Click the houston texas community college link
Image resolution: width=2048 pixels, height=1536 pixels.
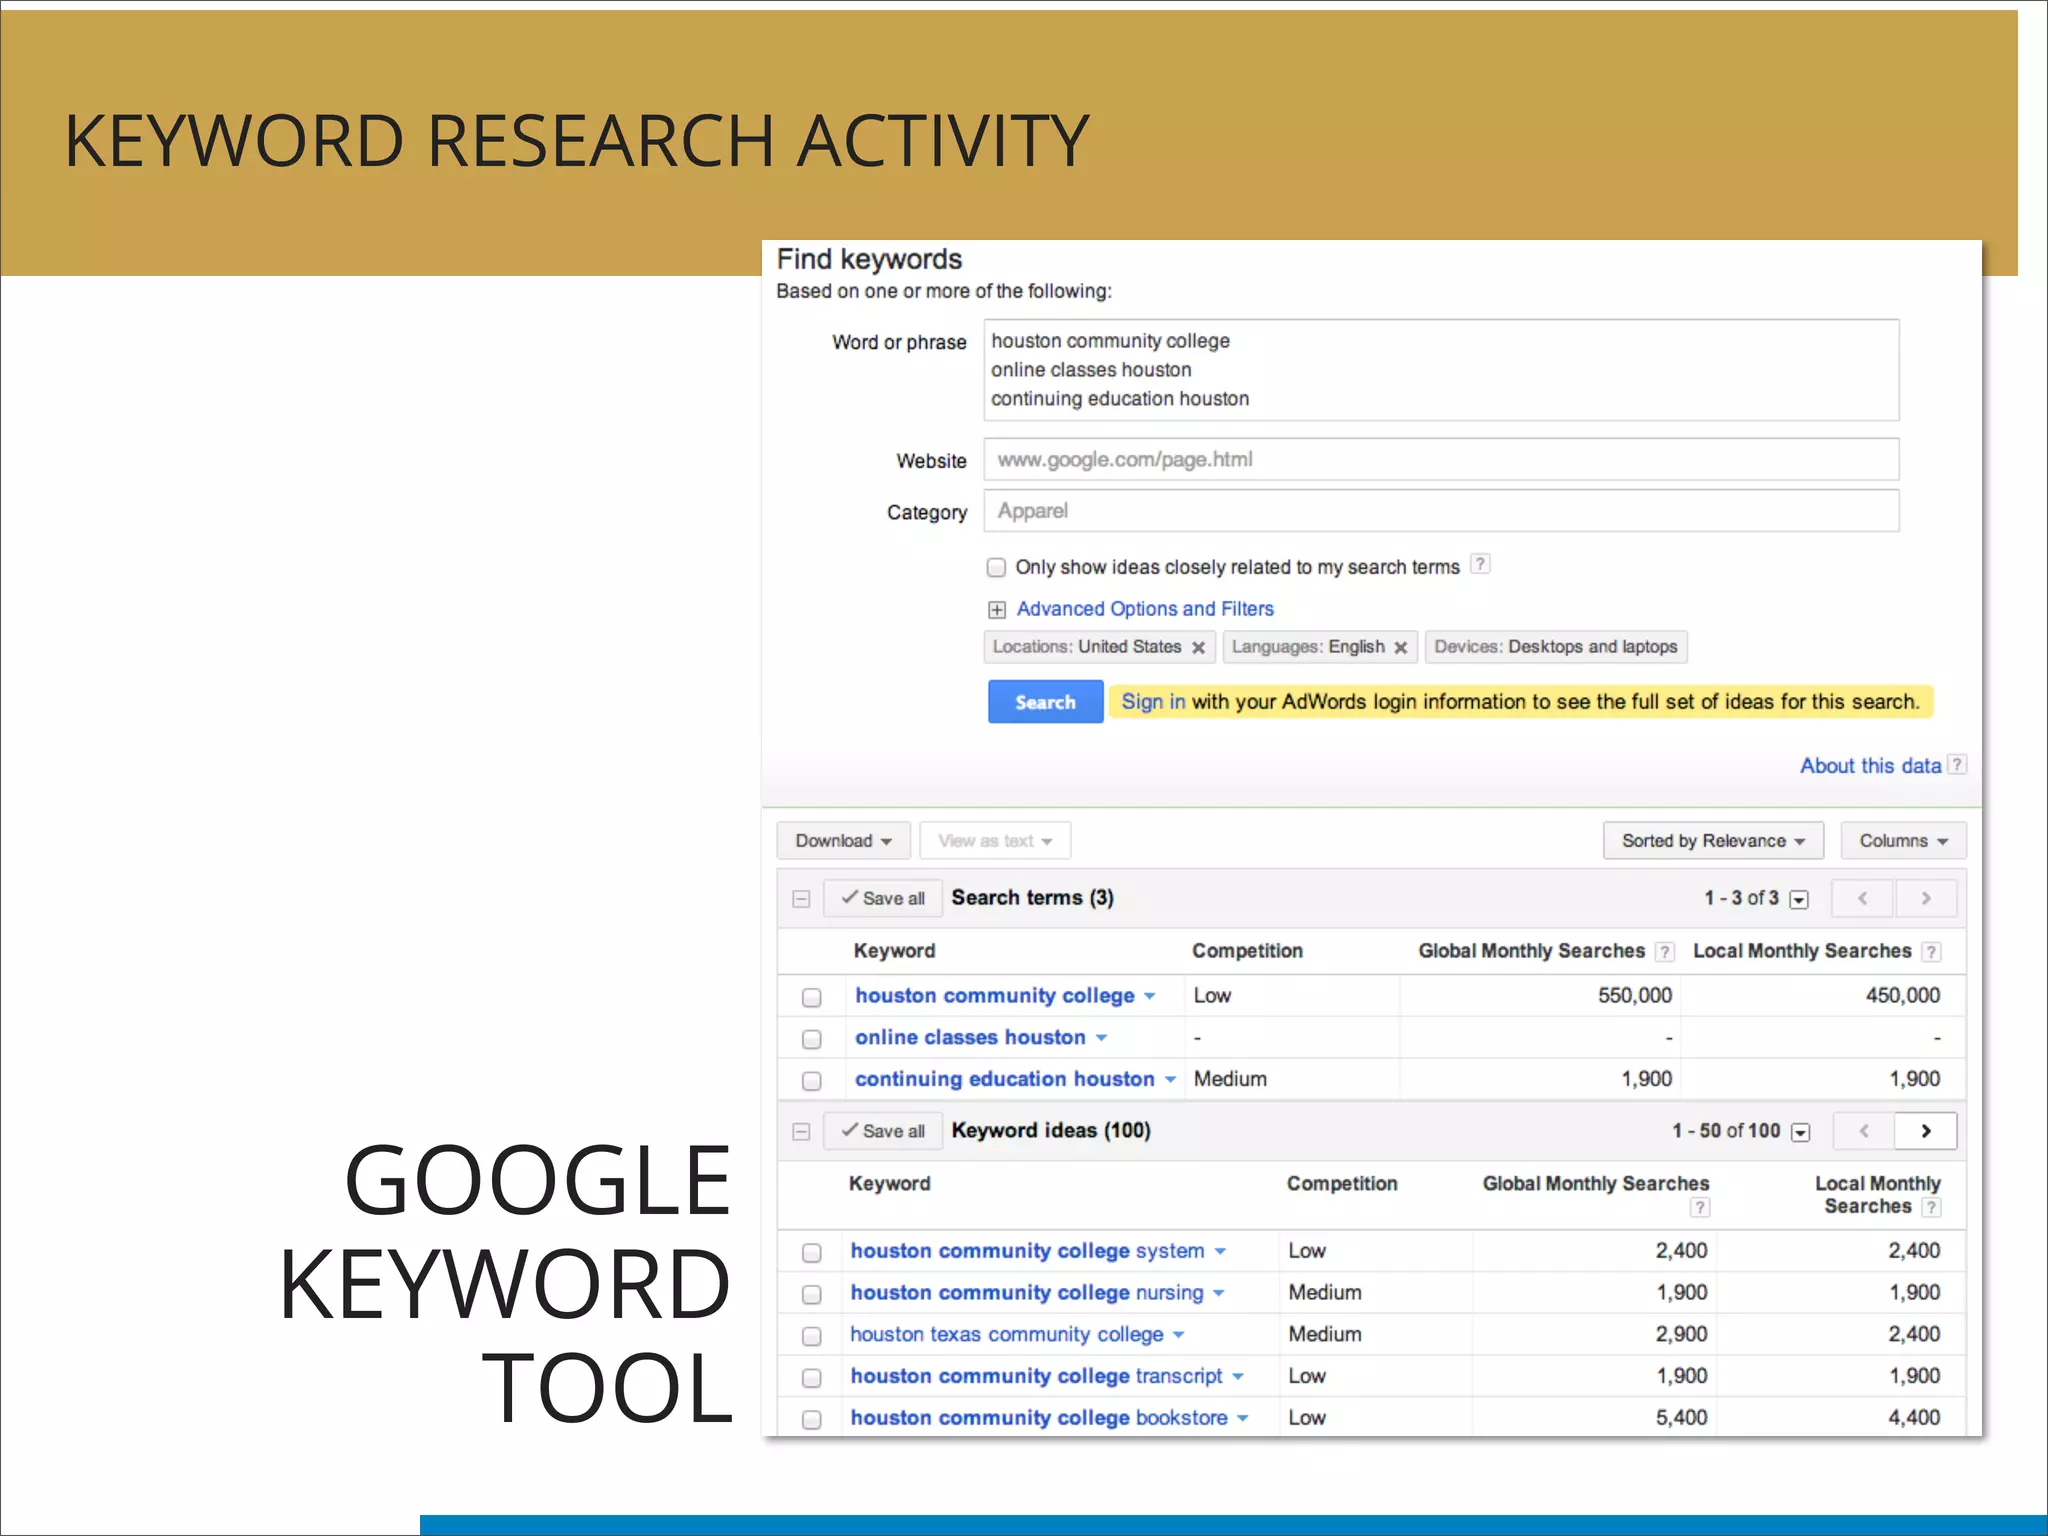[1007, 1335]
